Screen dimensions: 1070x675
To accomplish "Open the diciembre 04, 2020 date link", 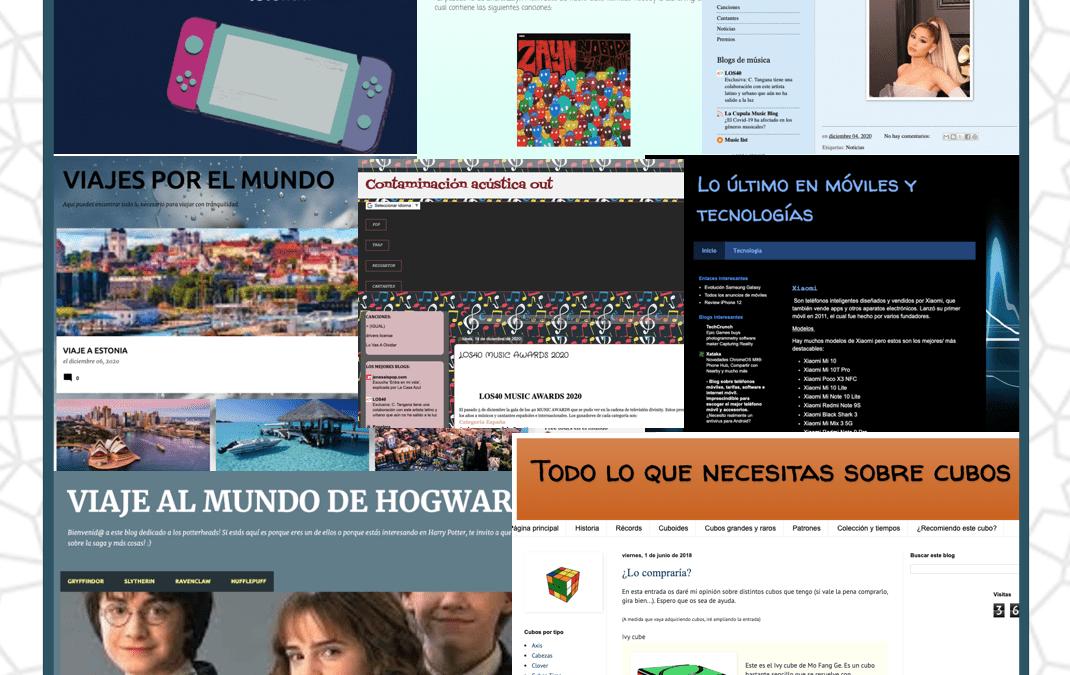I will click(850, 137).
